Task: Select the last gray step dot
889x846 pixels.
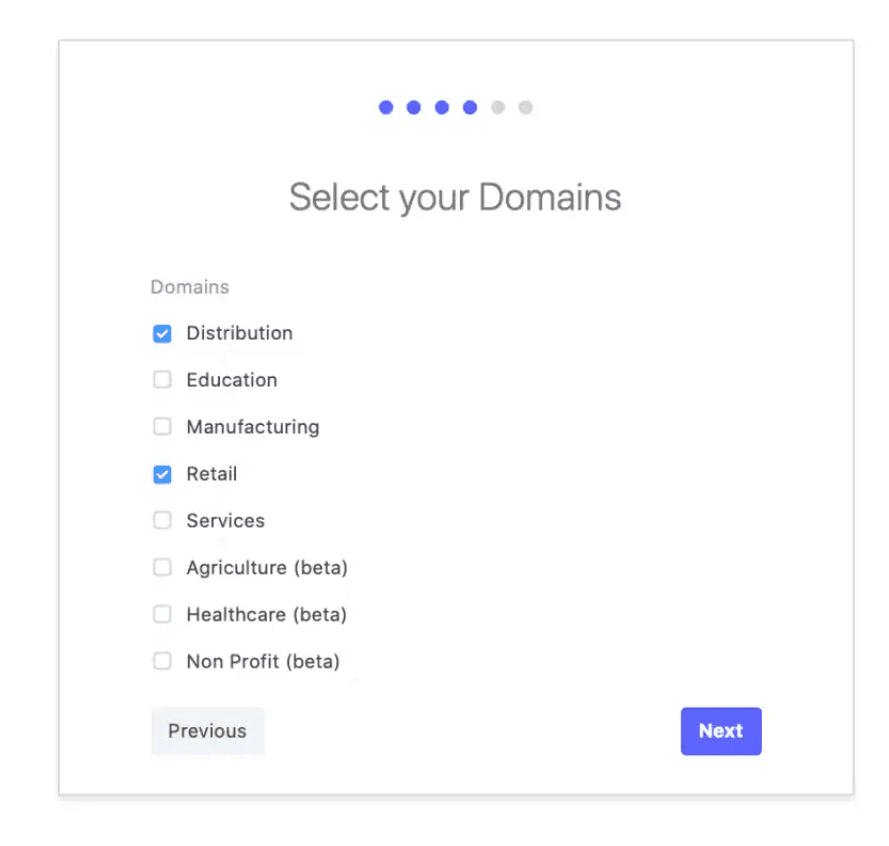Action: pyautogui.click(x=526, y=108)
